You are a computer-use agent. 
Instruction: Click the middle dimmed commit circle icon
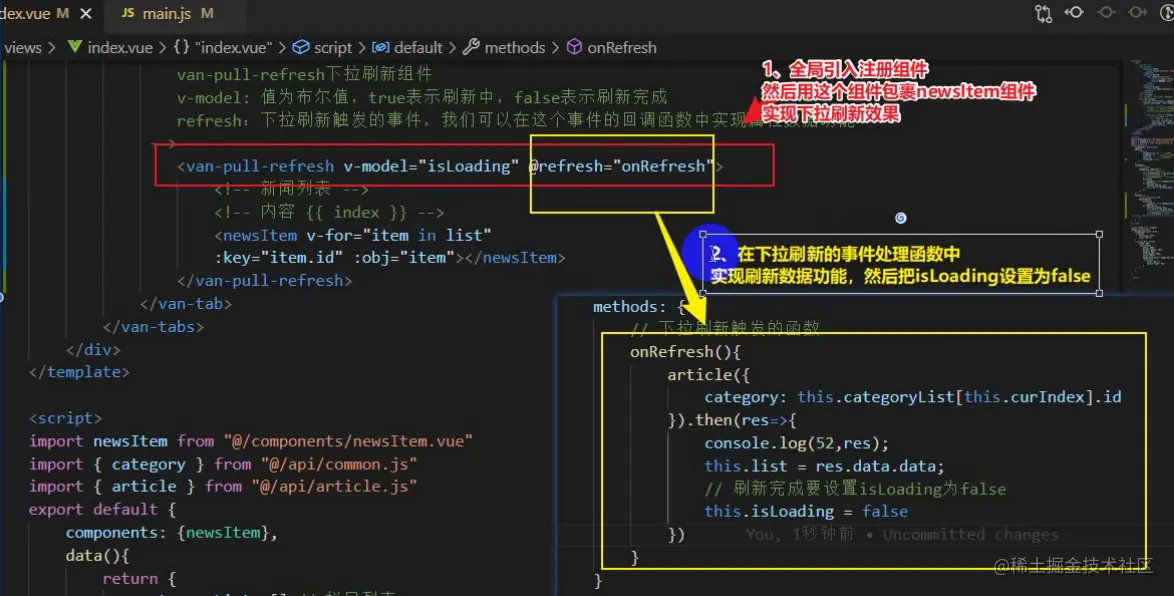click(x=1106, y=12)
